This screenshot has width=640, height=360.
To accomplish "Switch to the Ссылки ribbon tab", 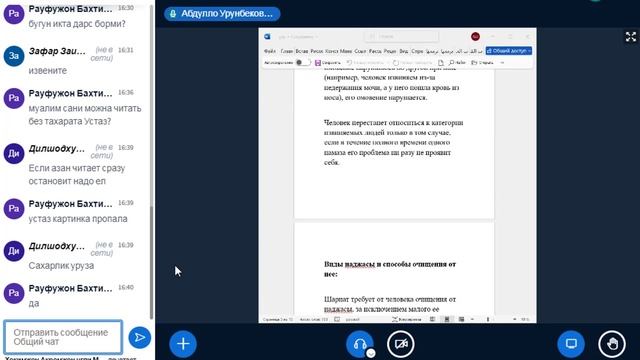I will pos(360,51).
